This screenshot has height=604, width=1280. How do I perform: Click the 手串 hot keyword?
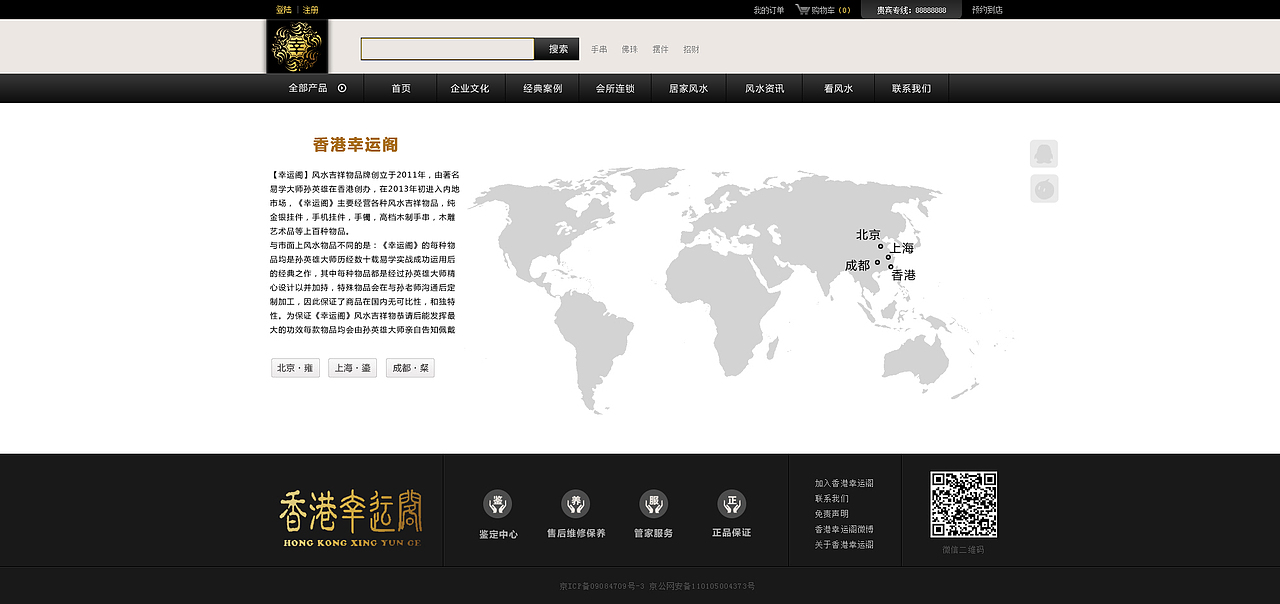point(598,49)
